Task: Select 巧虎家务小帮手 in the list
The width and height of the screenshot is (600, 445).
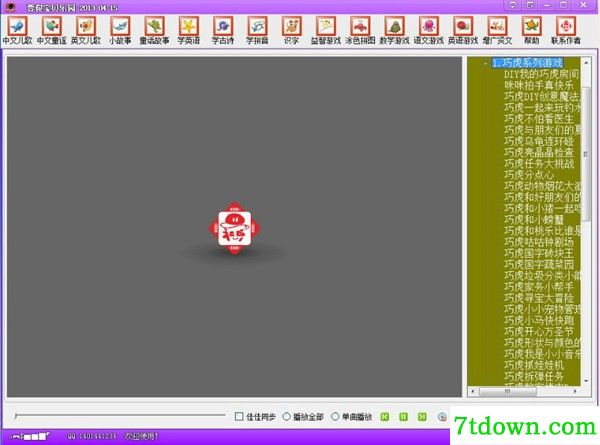Action: (x=539, y=287)
